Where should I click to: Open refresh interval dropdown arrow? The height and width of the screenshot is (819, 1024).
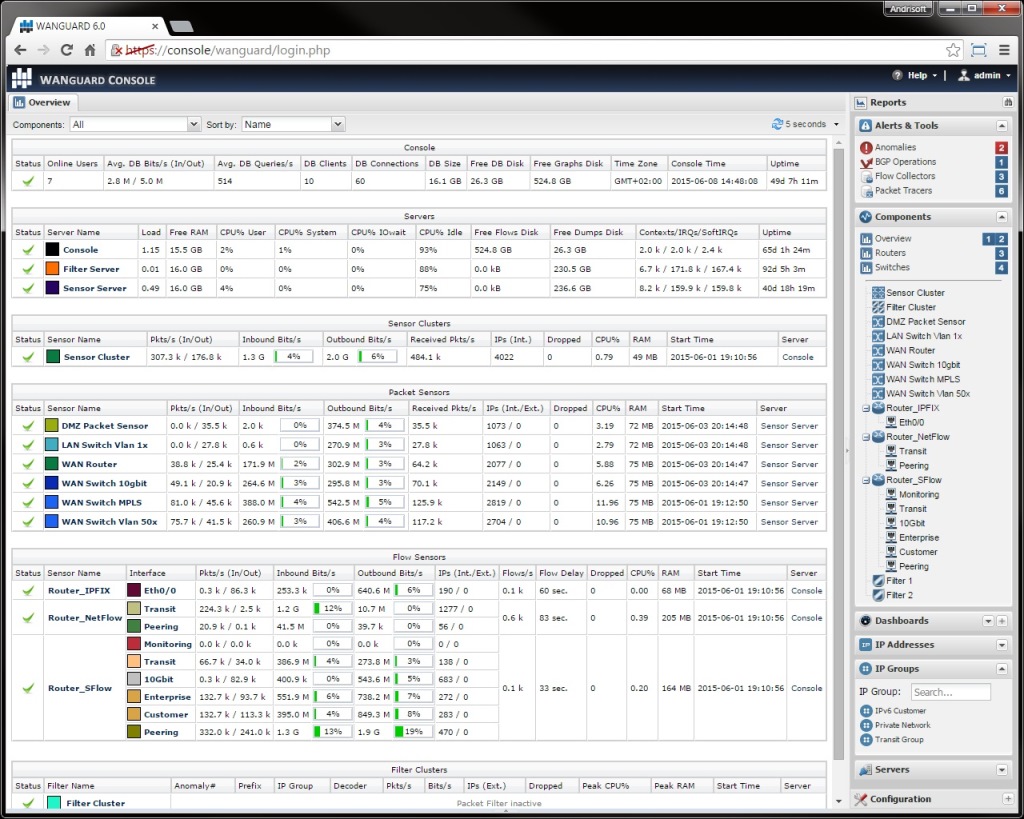tap(836, 124)
